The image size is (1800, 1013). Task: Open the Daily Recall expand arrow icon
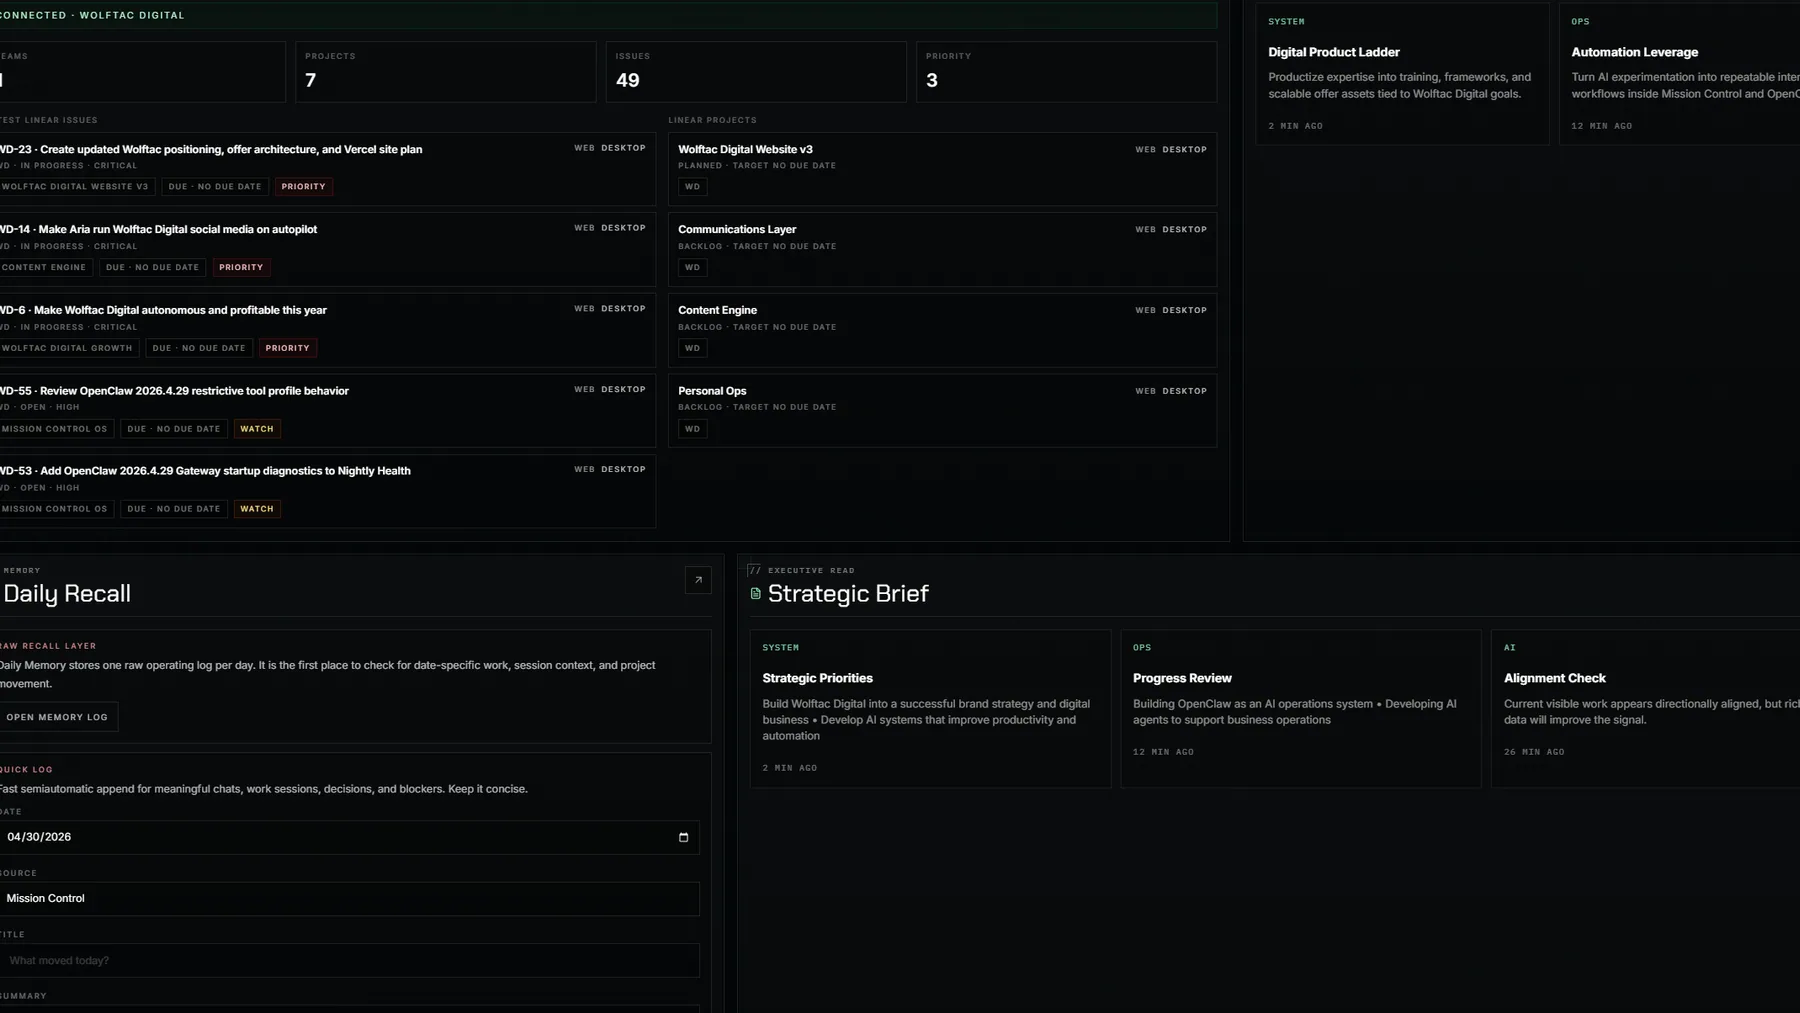(698, 580)
